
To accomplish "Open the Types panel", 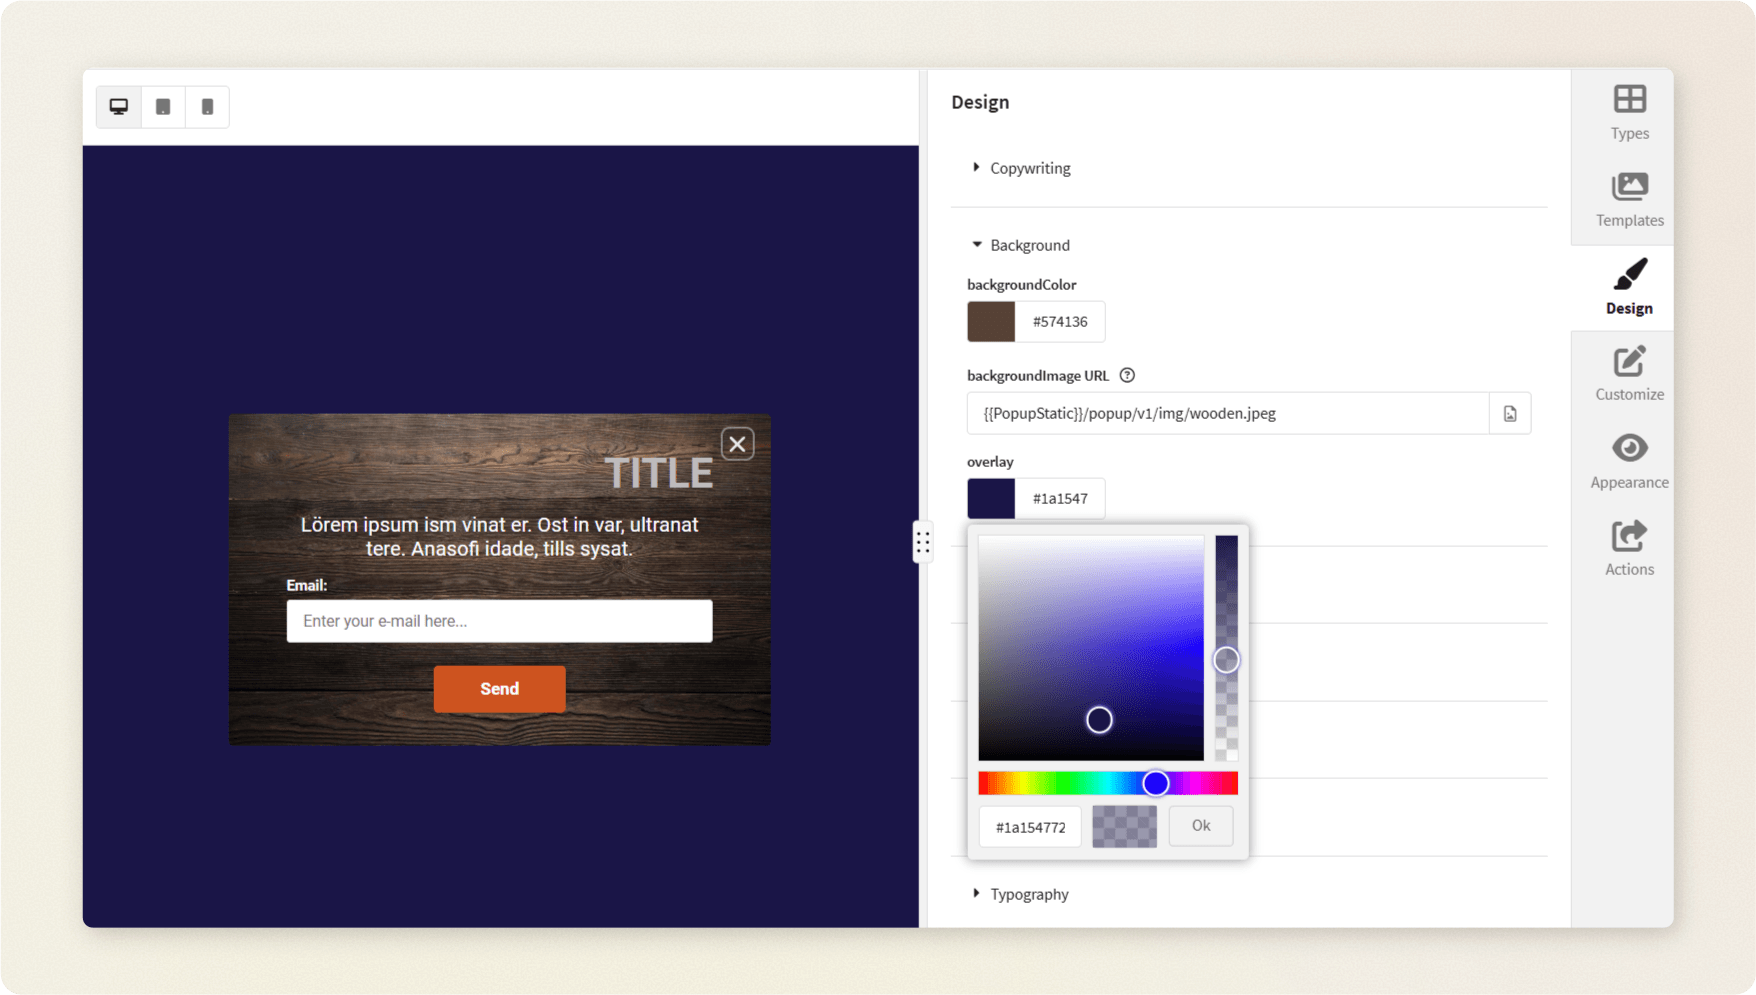I will point(1628,112).
